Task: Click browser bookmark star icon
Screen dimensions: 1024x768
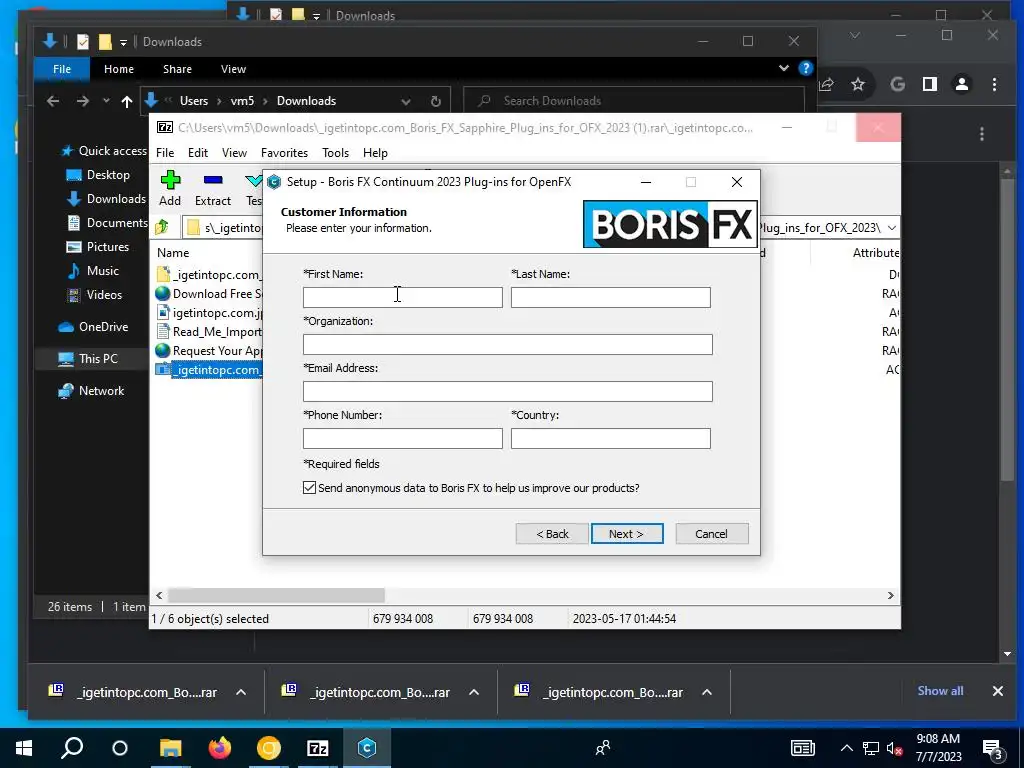Action: click(x=857, y=84)
